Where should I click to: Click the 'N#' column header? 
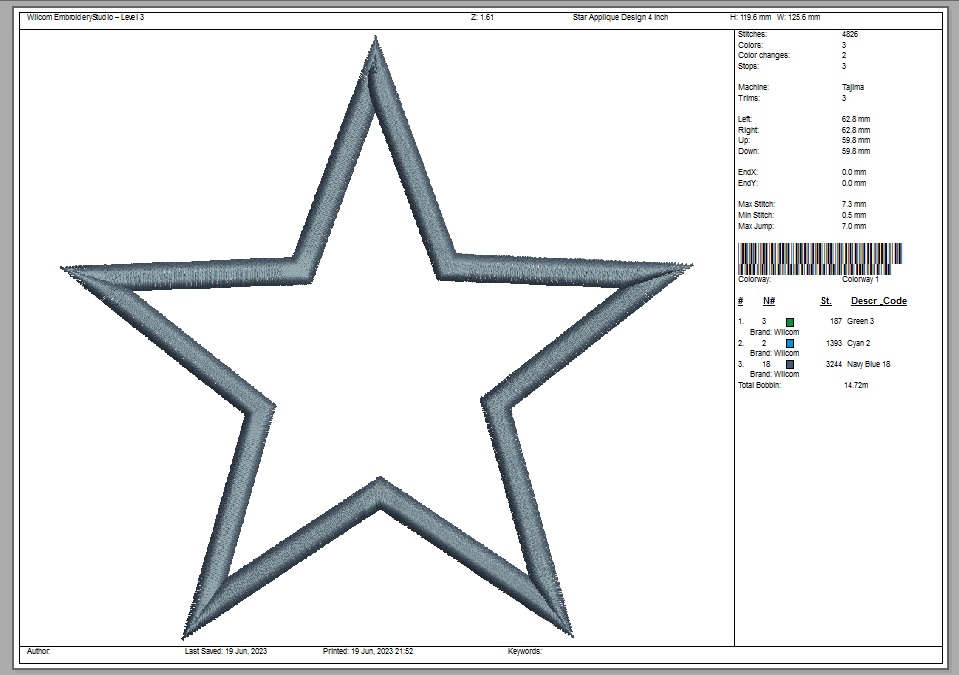(x=769, y=301)
